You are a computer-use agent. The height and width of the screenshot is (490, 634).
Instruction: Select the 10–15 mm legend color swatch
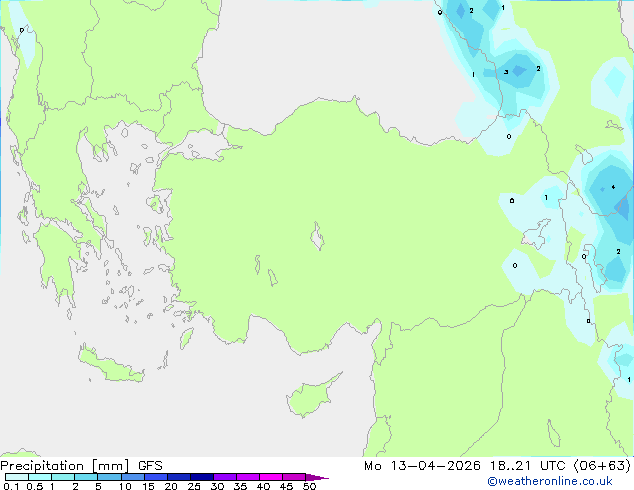pos(132,477)
